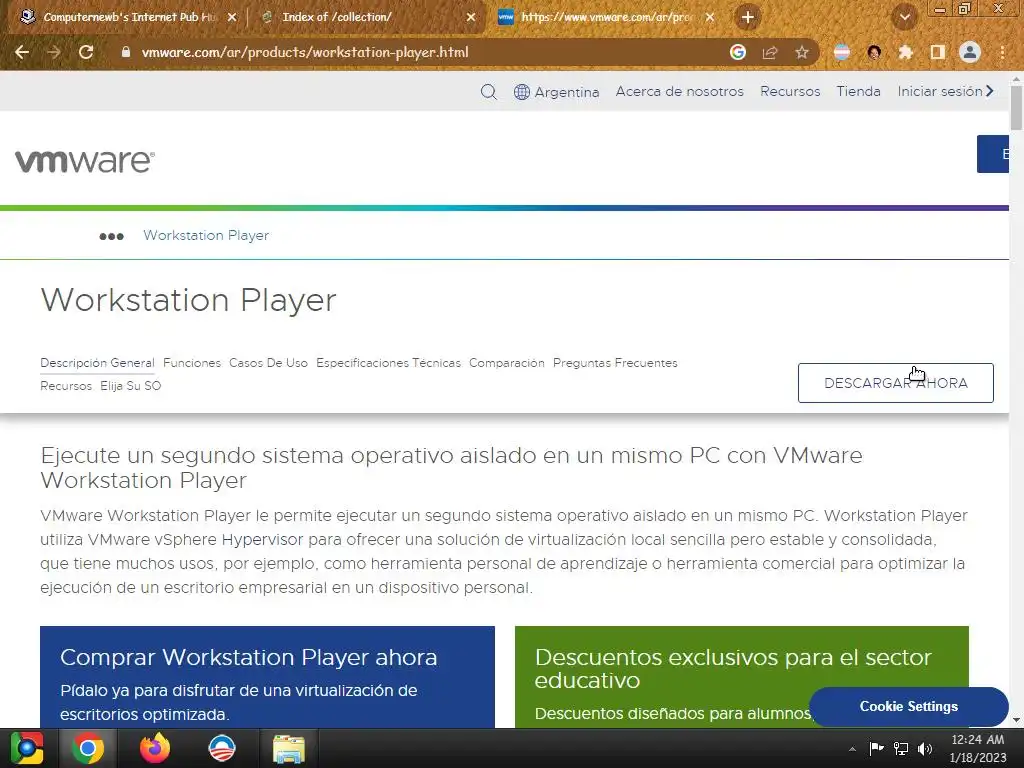Click Workstation Player breadcrumb link
Viewport: 1024px width, 768px height.
pos(206,235)
